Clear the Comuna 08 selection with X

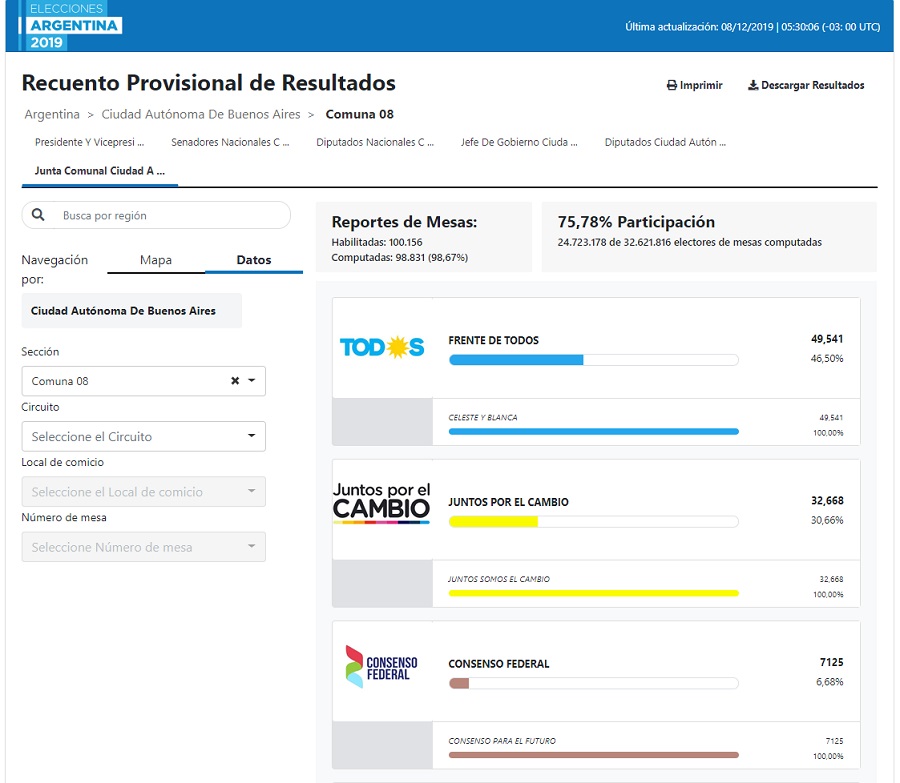235,381
